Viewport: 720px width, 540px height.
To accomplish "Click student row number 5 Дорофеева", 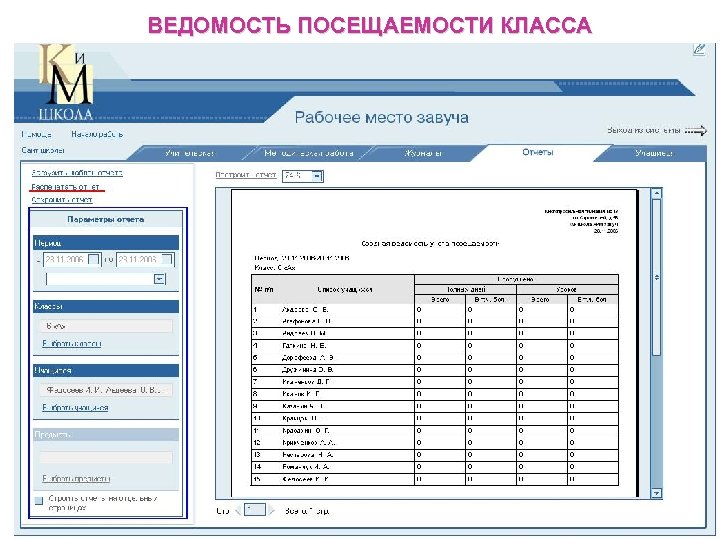I will (435, 358).
